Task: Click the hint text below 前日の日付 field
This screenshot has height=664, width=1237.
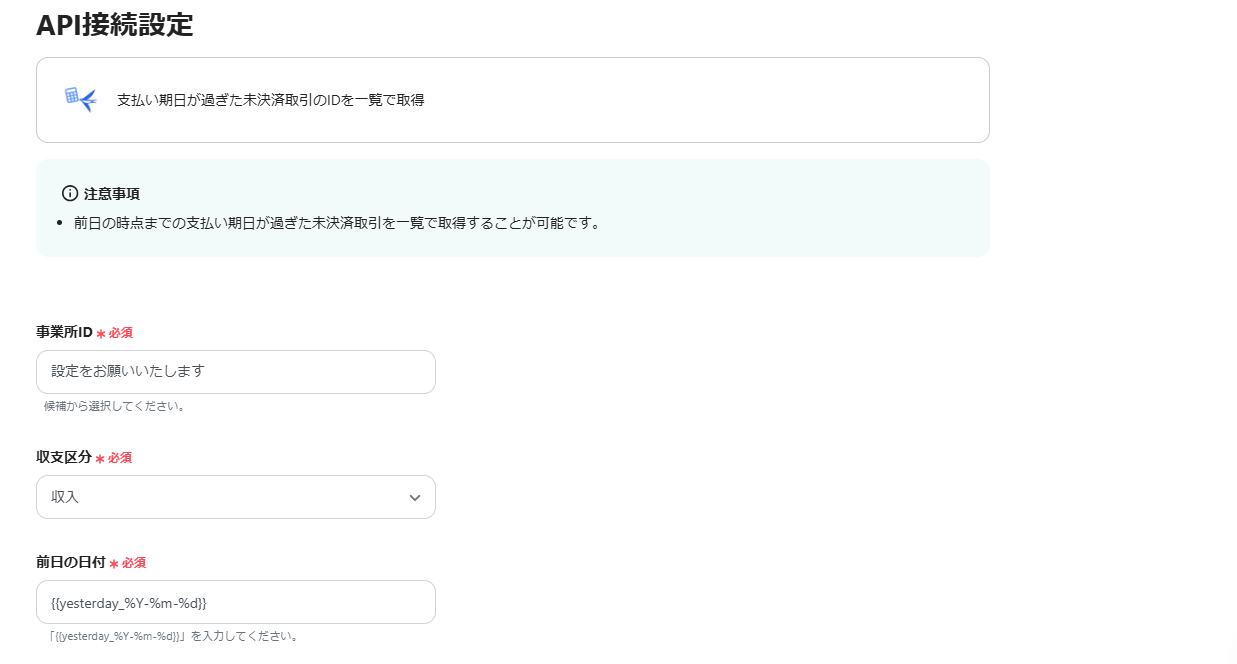Action: point(174,636)
